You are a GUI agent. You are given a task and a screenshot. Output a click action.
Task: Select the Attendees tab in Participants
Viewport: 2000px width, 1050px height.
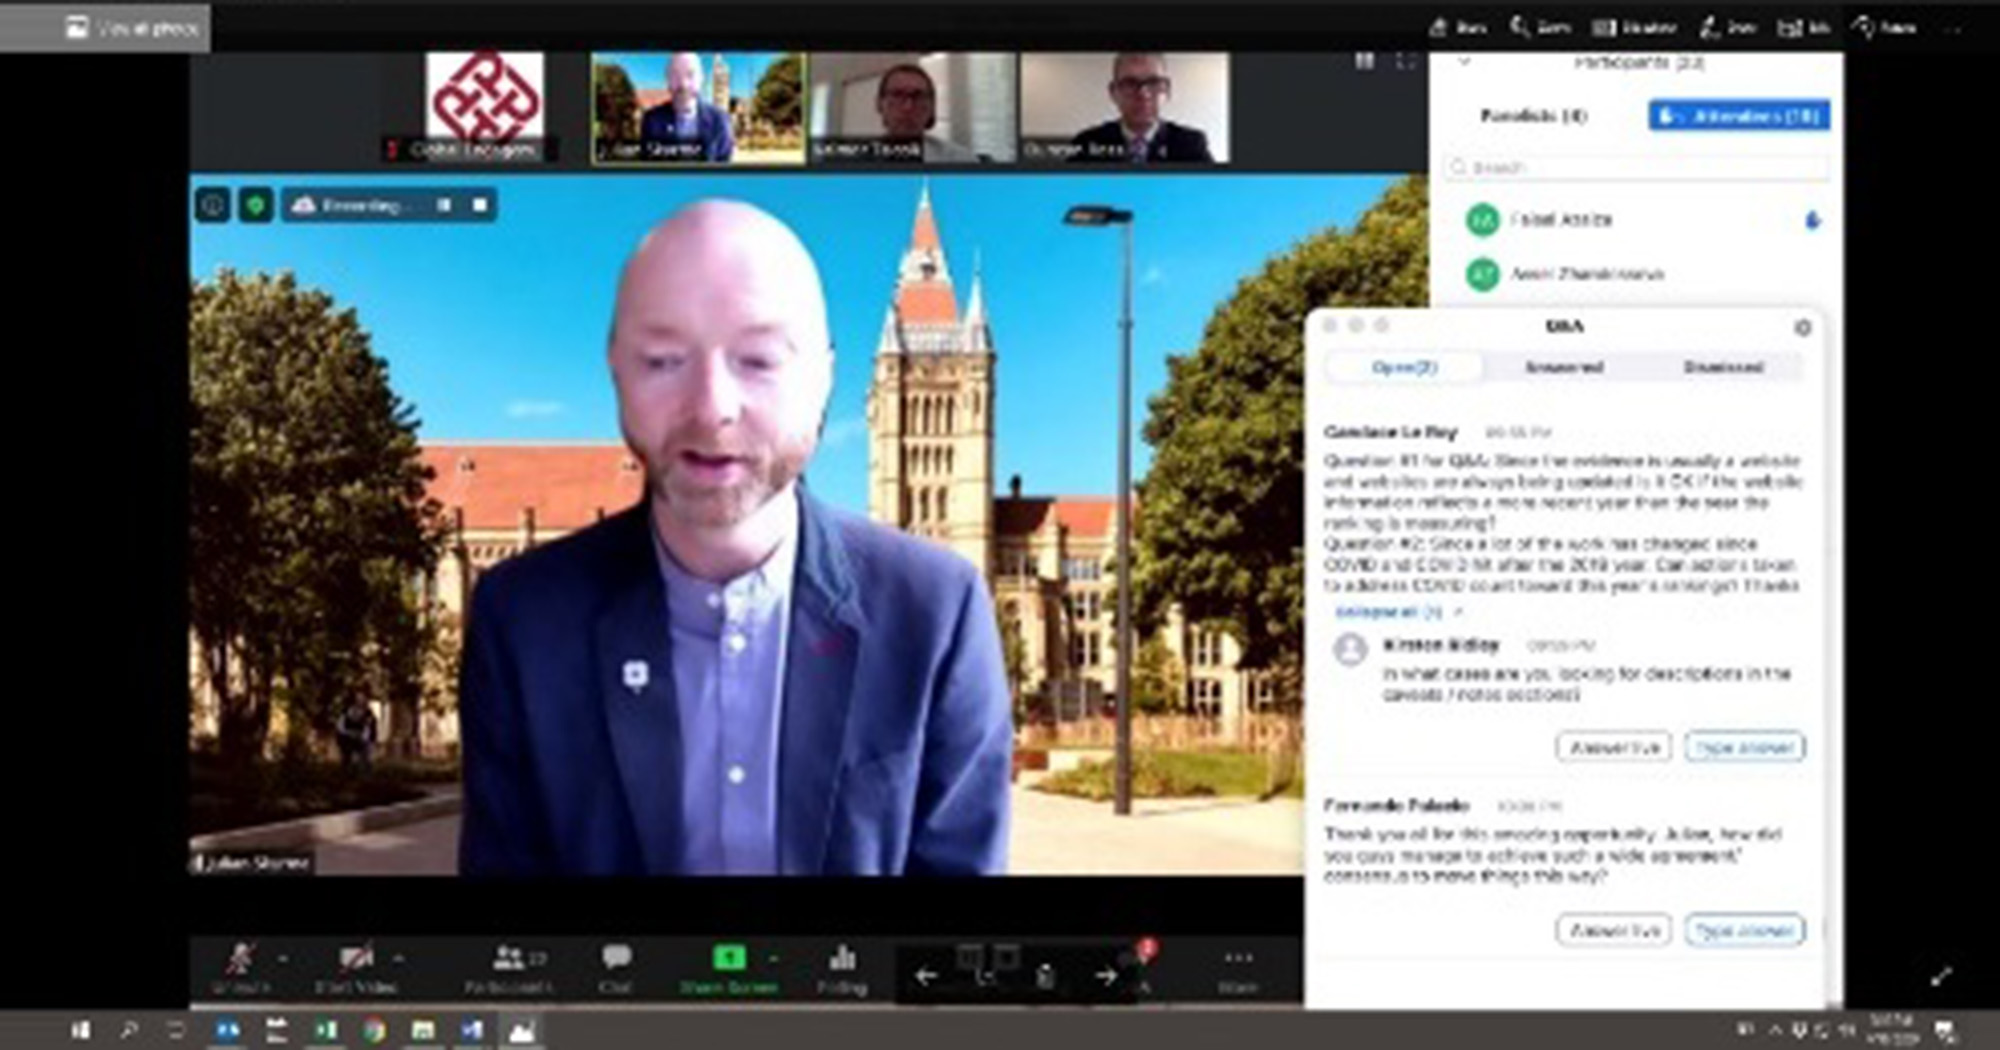(1739, 116)
